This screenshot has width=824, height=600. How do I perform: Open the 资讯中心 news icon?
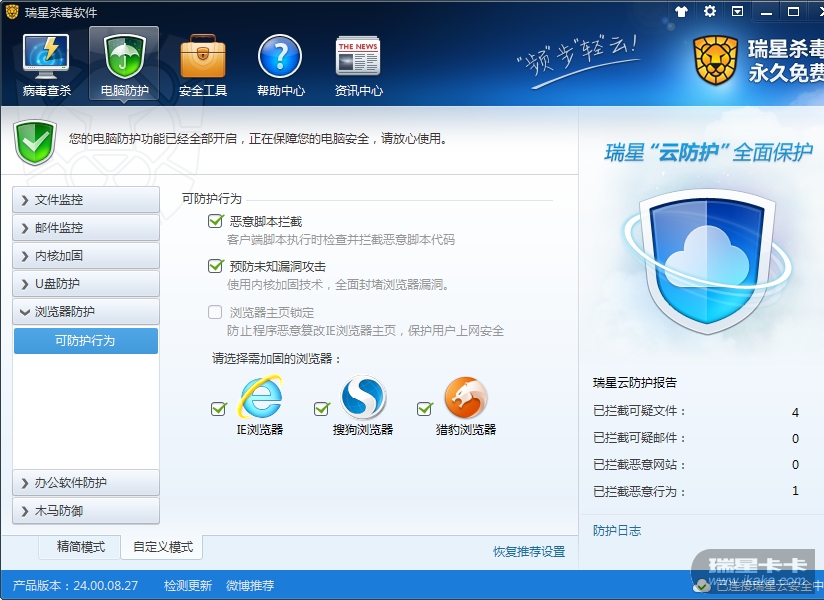point(358,57)
